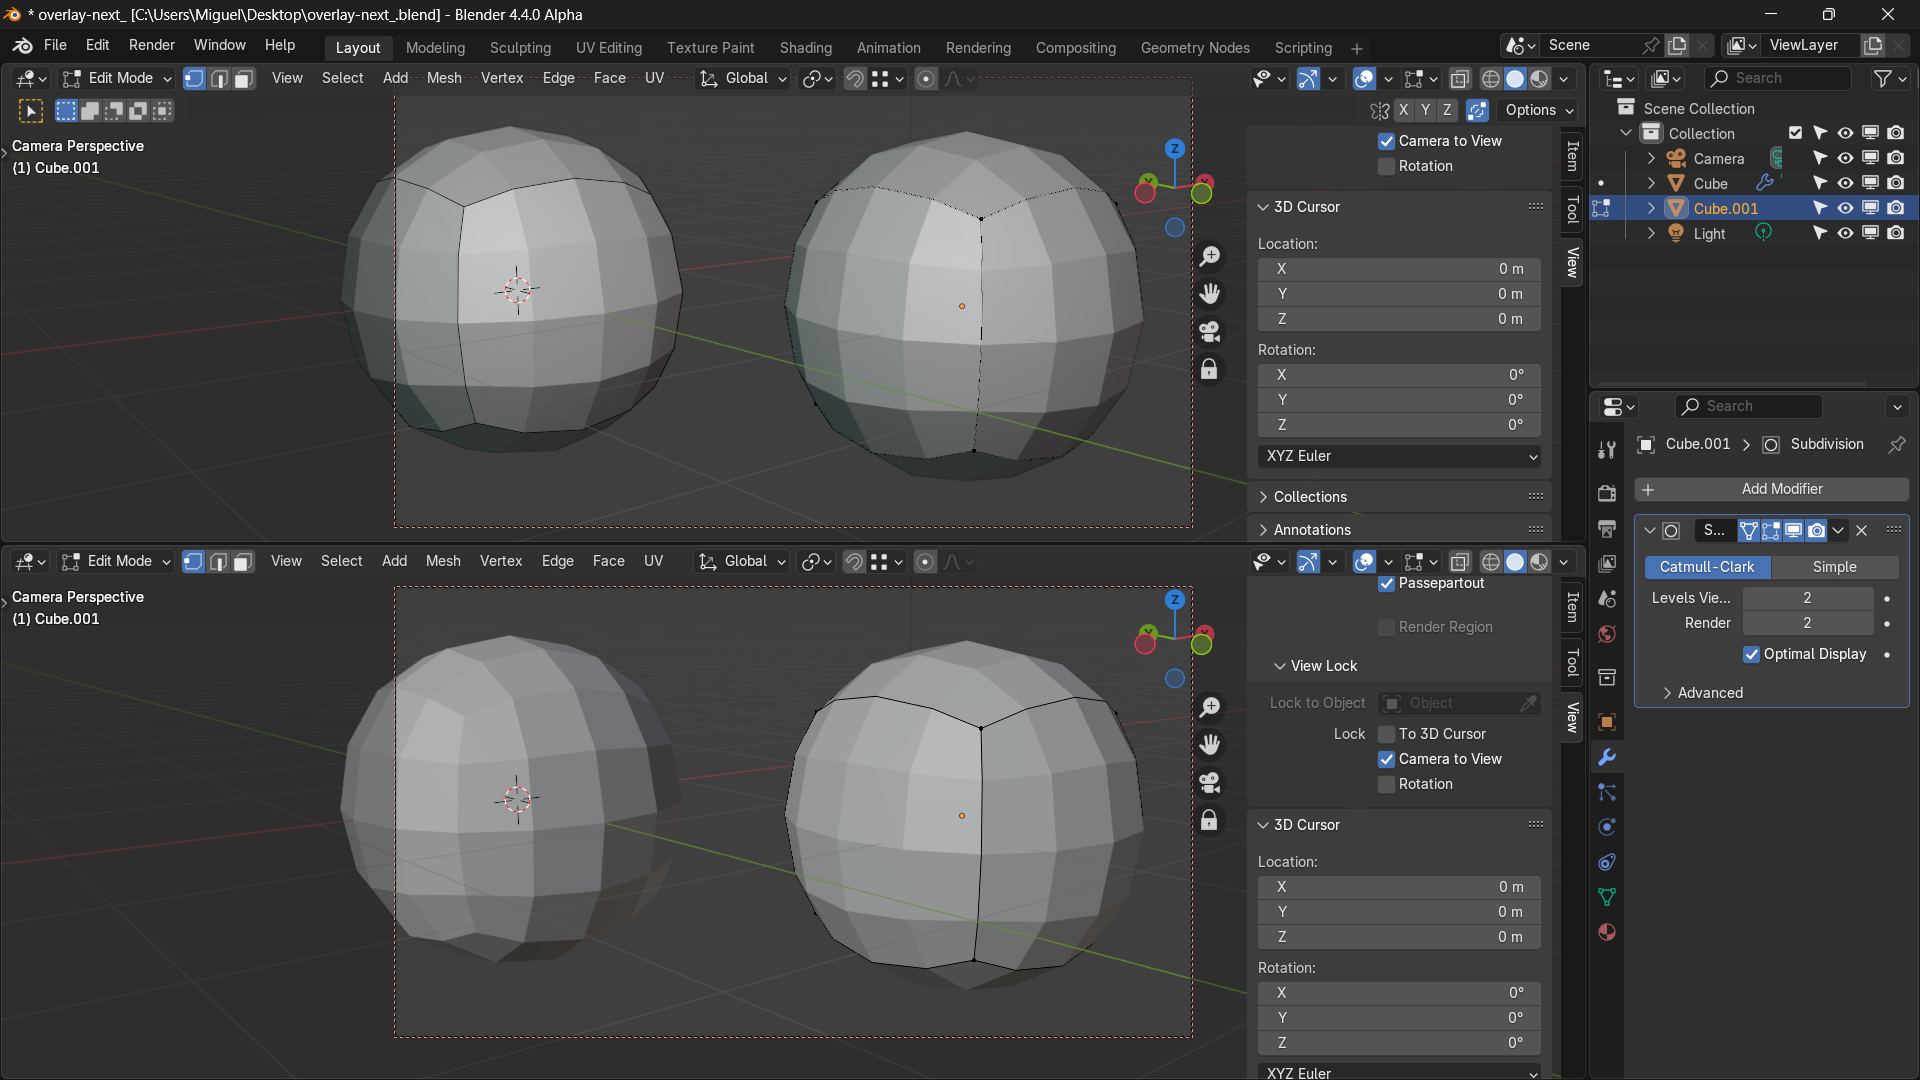Image resolution: width=1920 pixels, height=1080 pixels.
Task: Open the Modifiers properties tab (wrench icon)
Action: tap(1607, 757)
